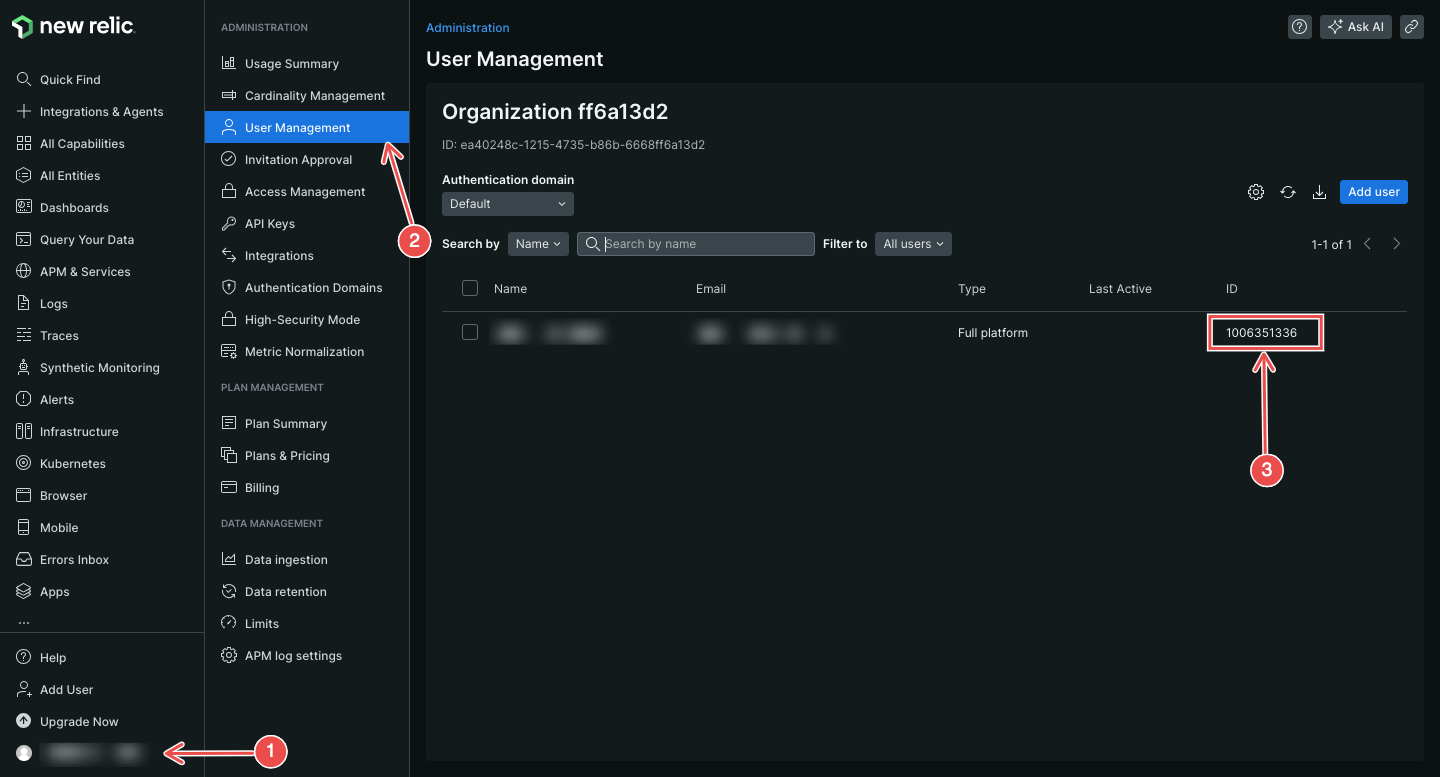Open Kubernetes from the sidebar
Viewport: 1440px width, 777px height.
tap(74, 463)
